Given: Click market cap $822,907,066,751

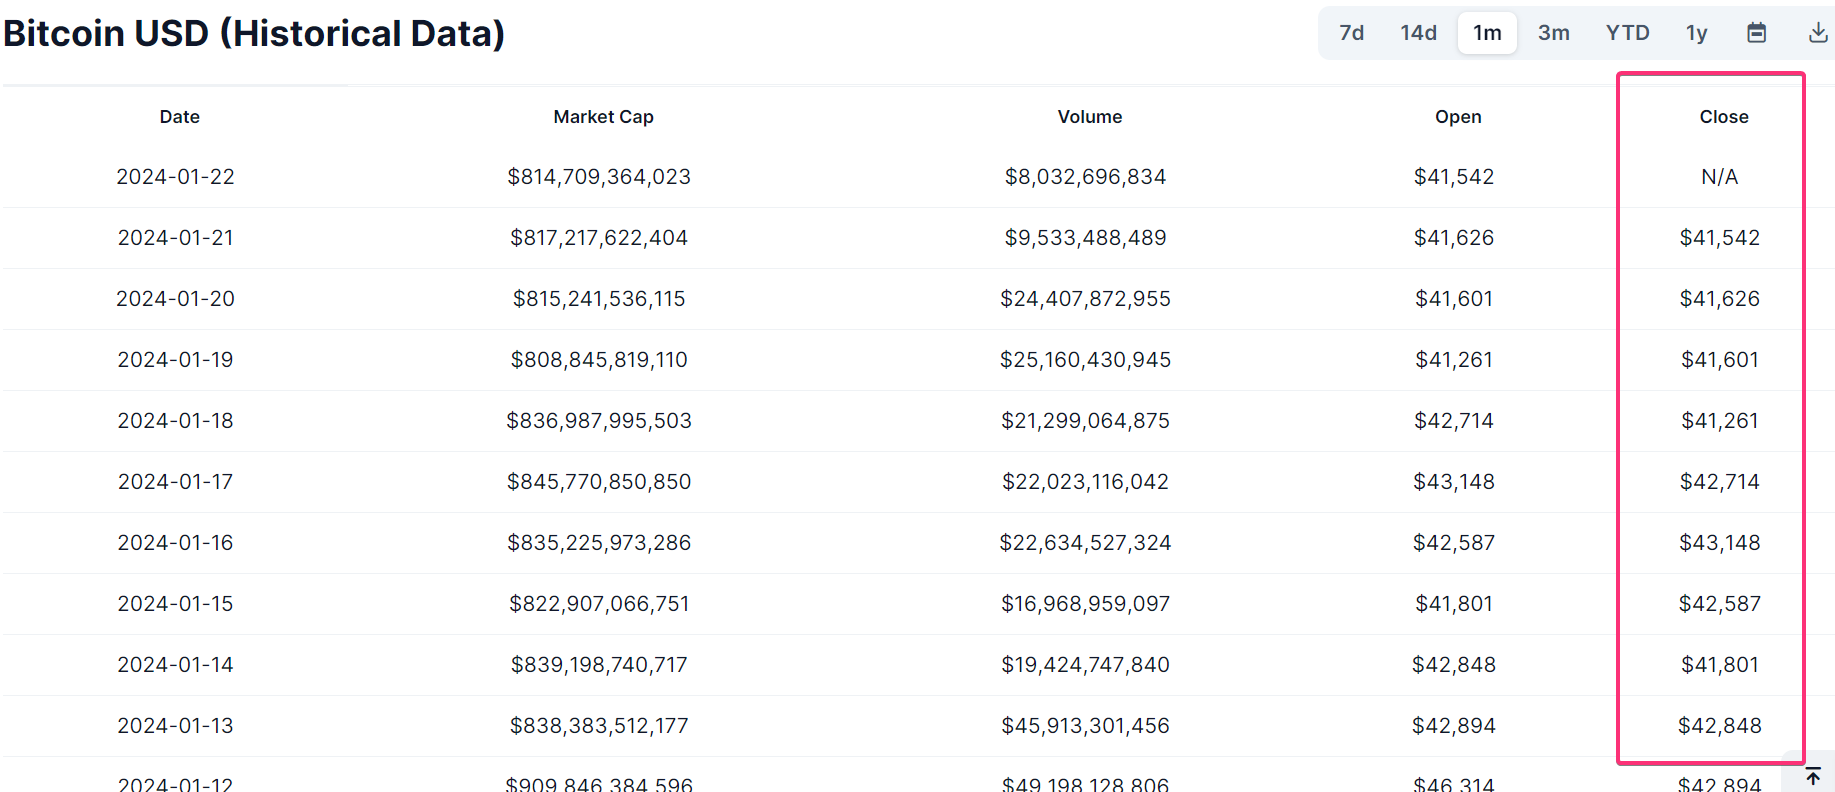Looking at the screenshot, I should pos(599,604).
